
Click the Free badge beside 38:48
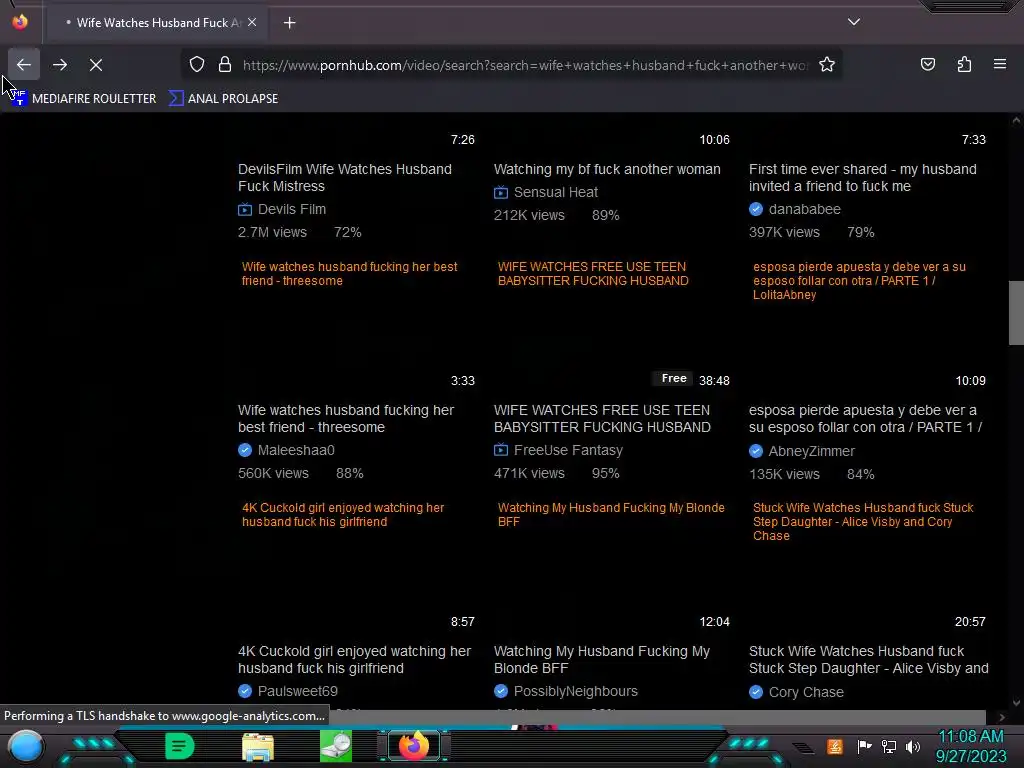point(673,379)
